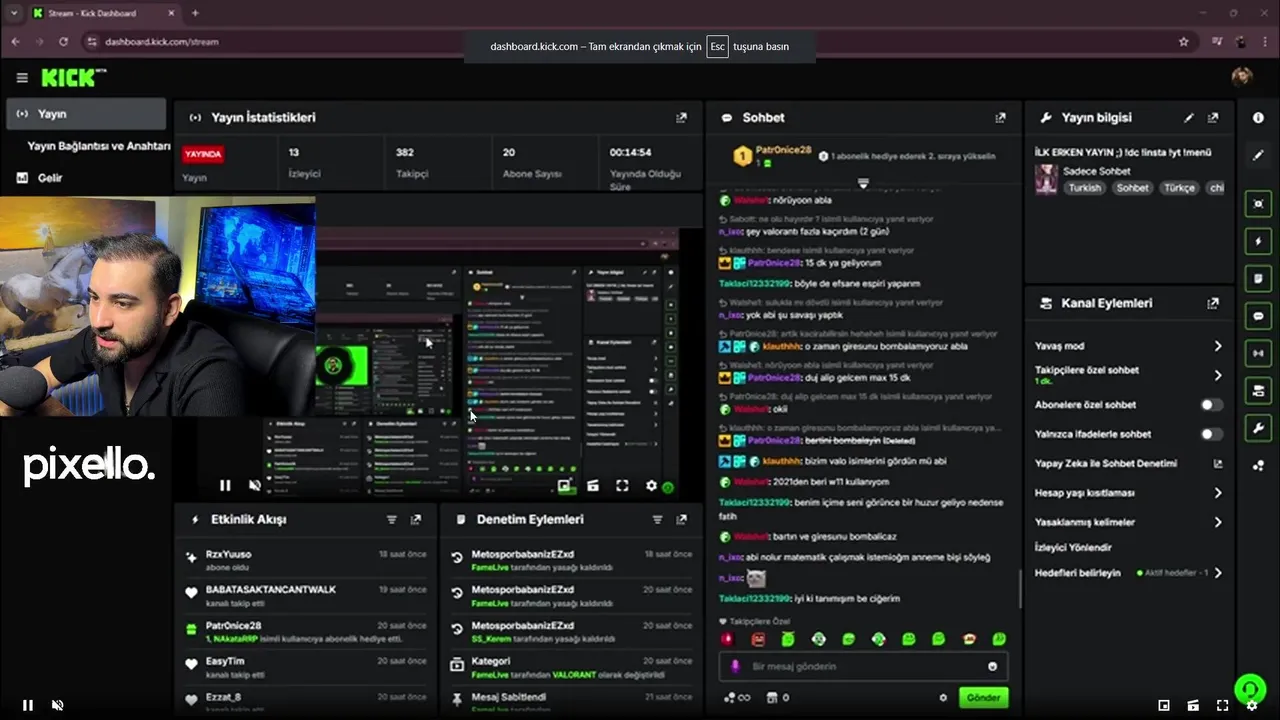Toggle the note widget icon in right sidebar
This screenshot has width=1280, height=720.
click(x=1258, y=278)
